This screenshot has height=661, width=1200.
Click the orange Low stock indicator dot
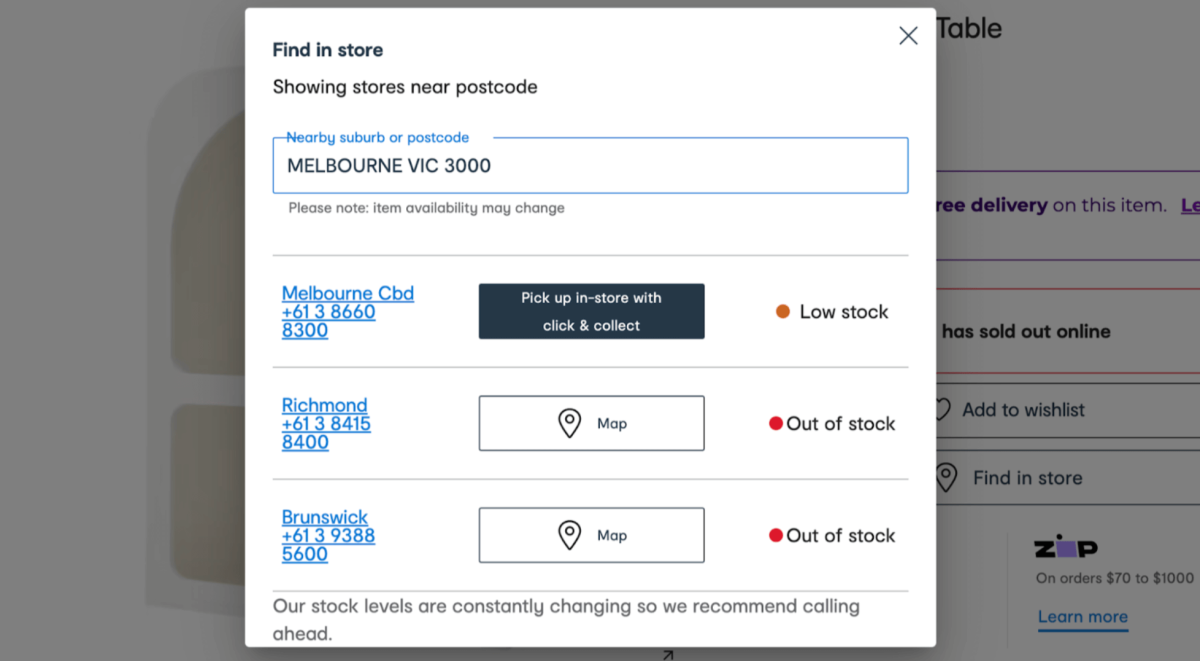(783, 312)
